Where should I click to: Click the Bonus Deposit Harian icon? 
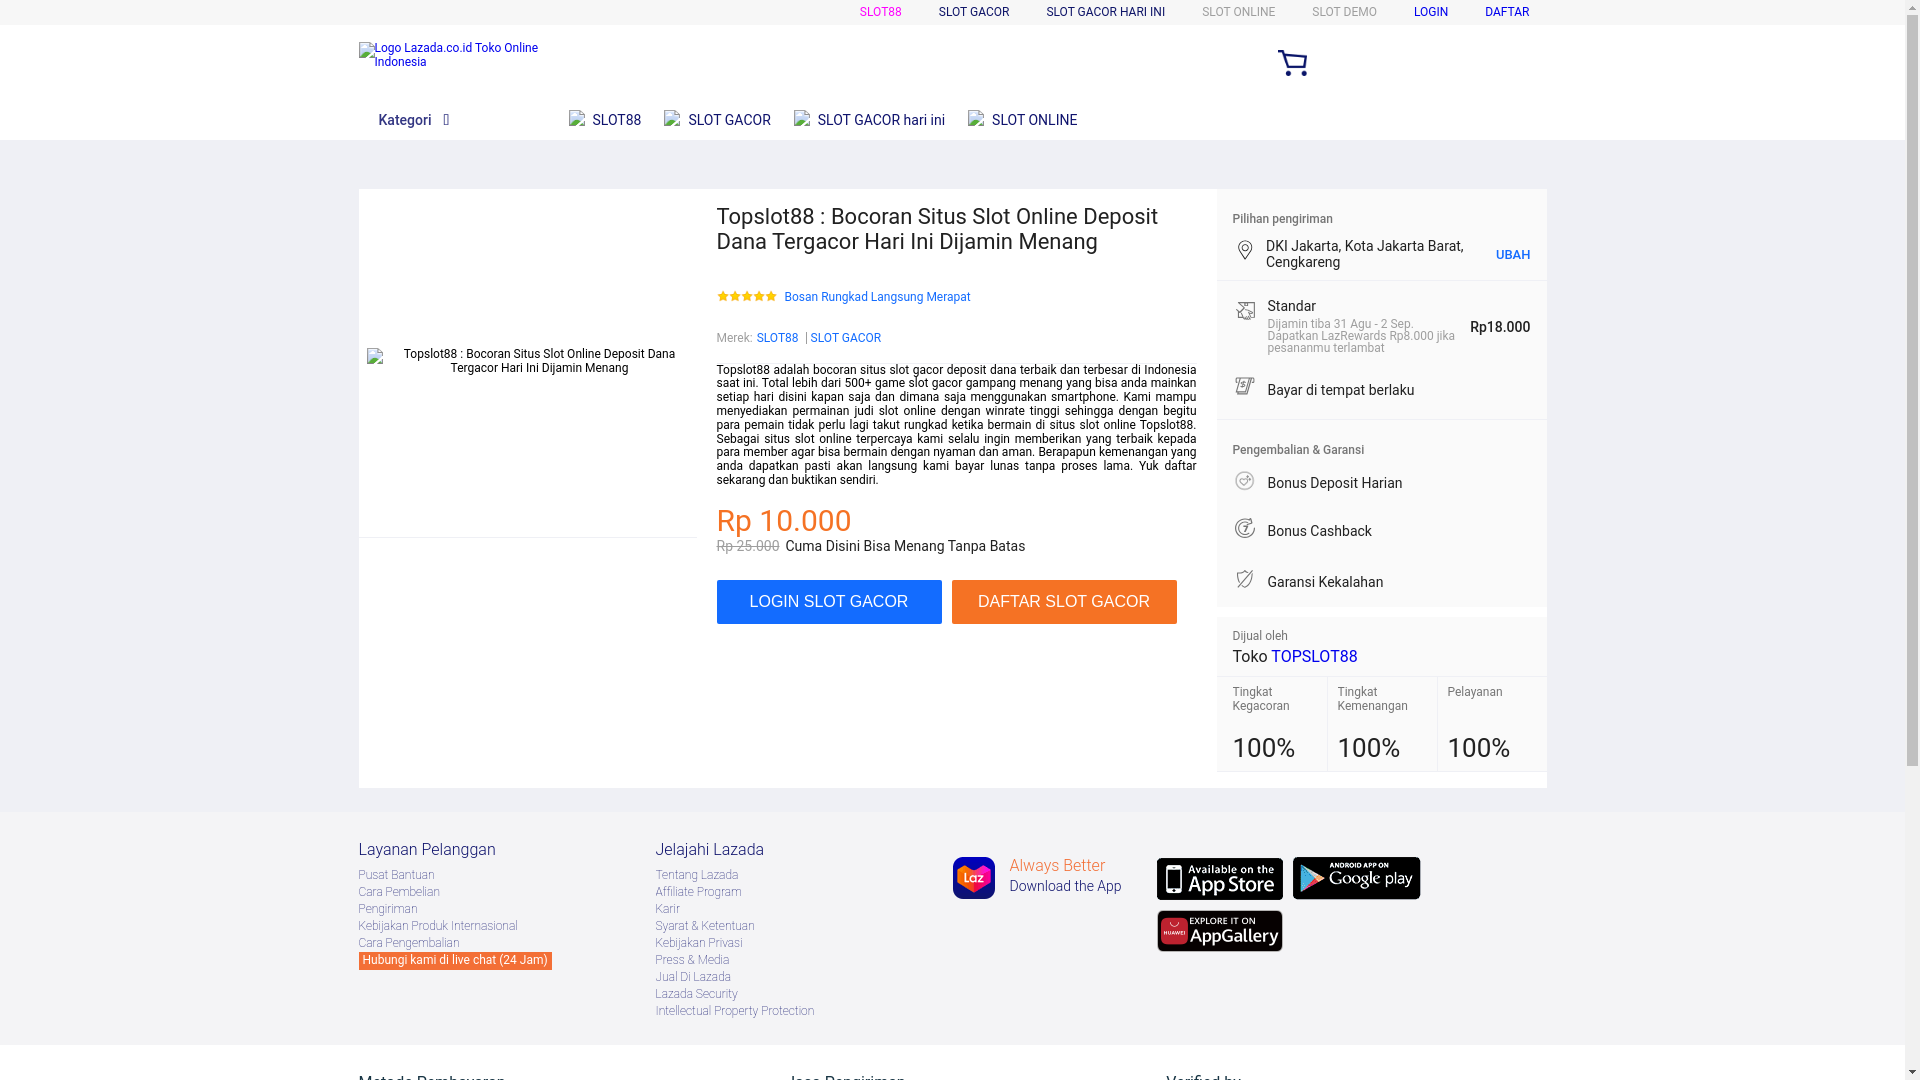pos(1244,481)
